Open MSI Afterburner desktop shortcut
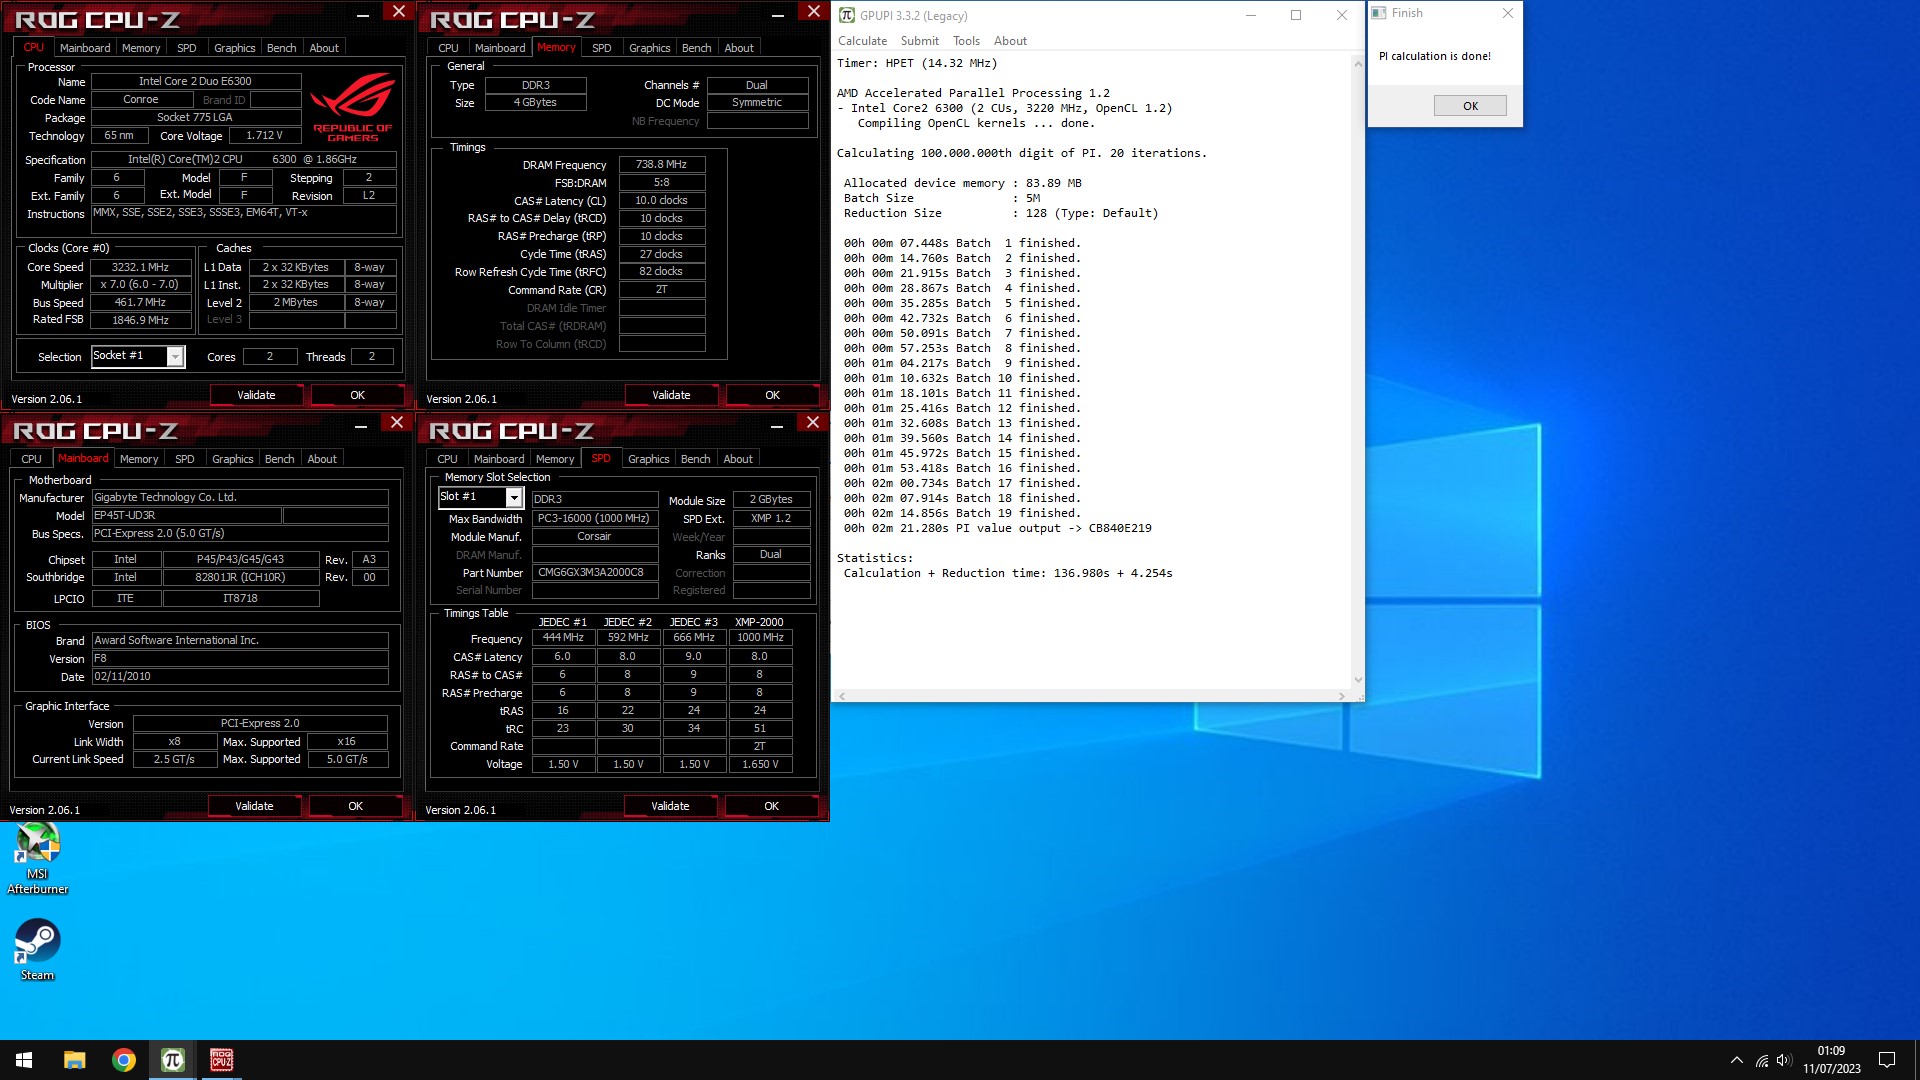The image size is (1920, 1080). (x=37, y=858)
